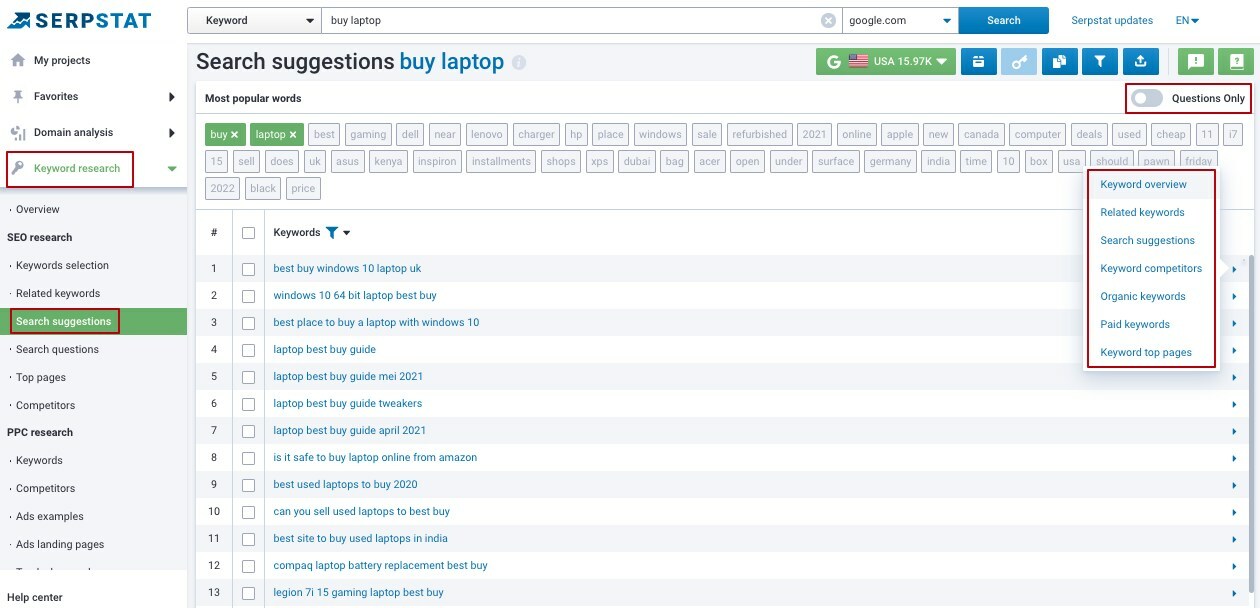Click the export upload toolbar icon

1140,62
